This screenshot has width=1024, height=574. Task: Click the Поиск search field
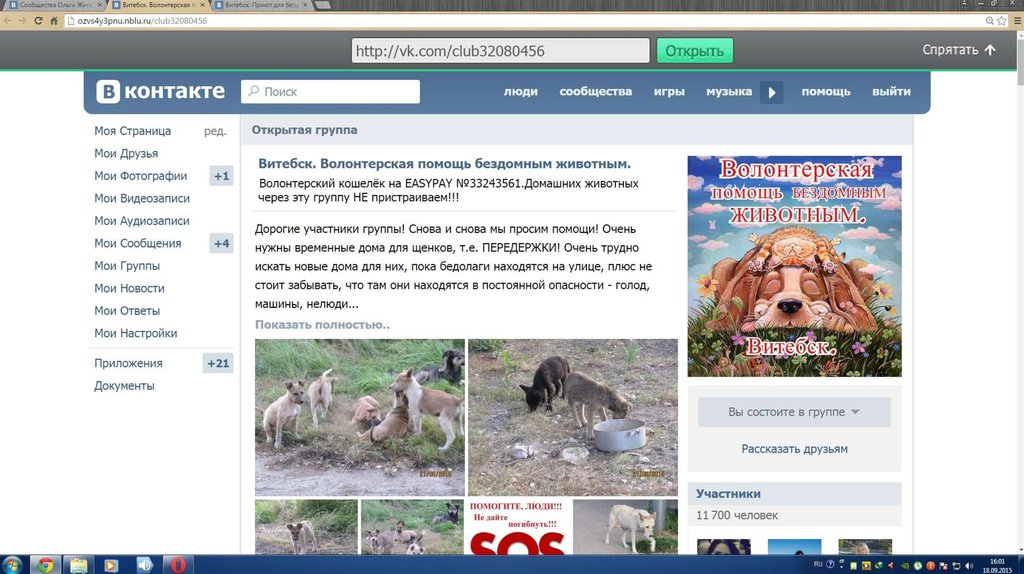[x=330, y=91]
